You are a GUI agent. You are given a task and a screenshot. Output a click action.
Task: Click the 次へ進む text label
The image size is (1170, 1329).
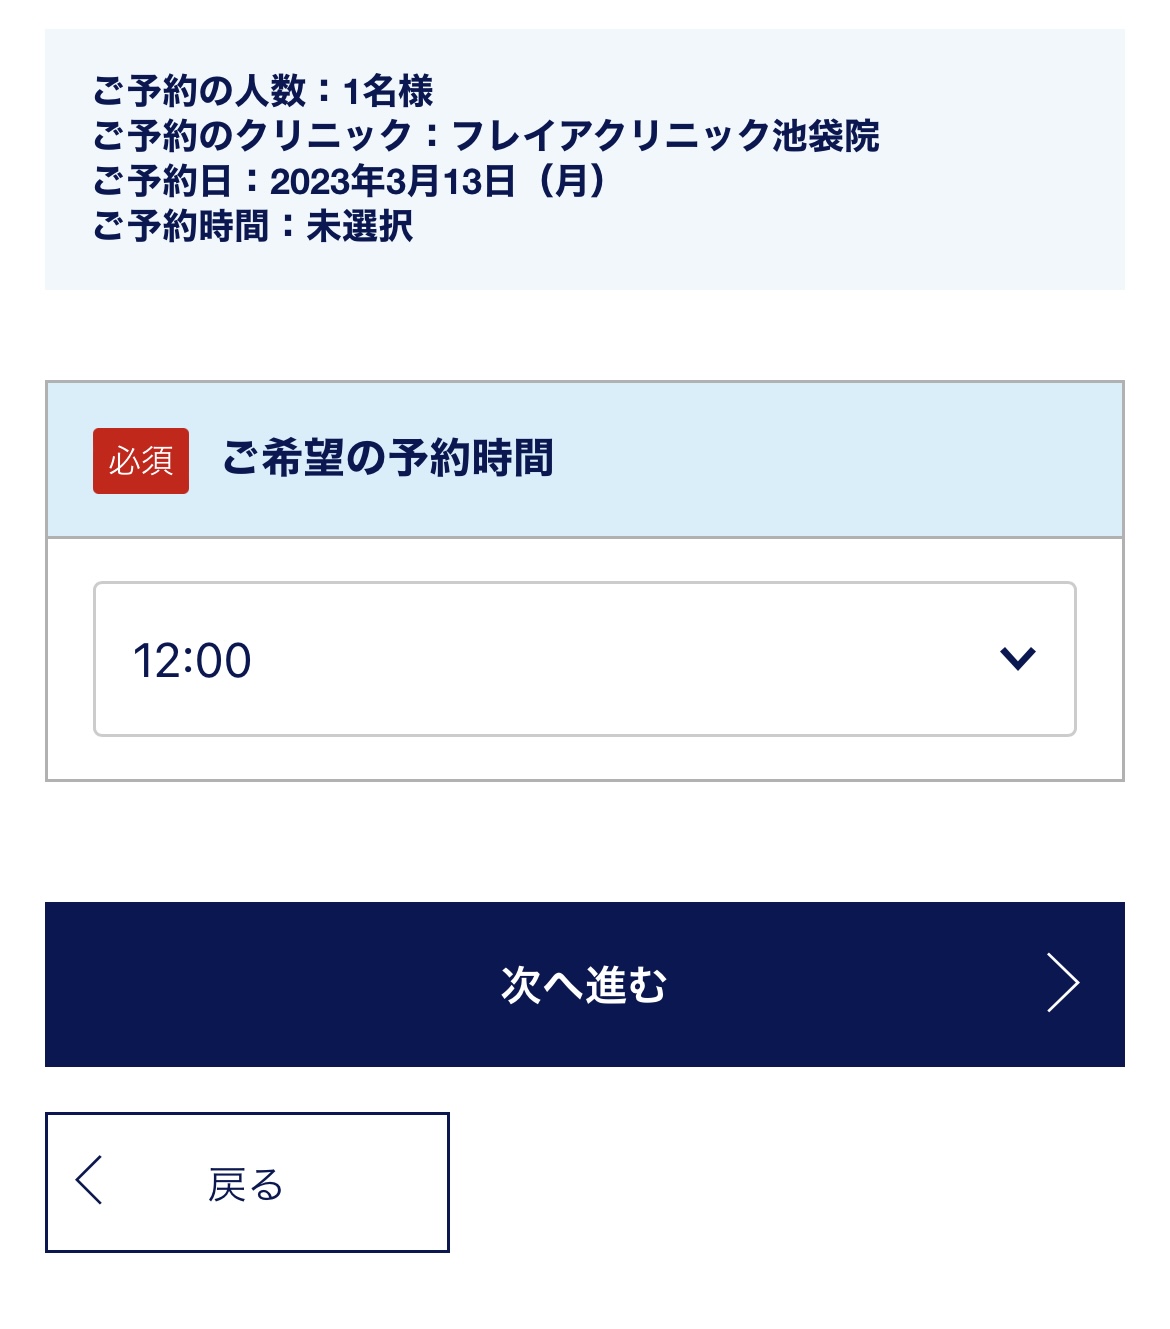click(584, 985)
